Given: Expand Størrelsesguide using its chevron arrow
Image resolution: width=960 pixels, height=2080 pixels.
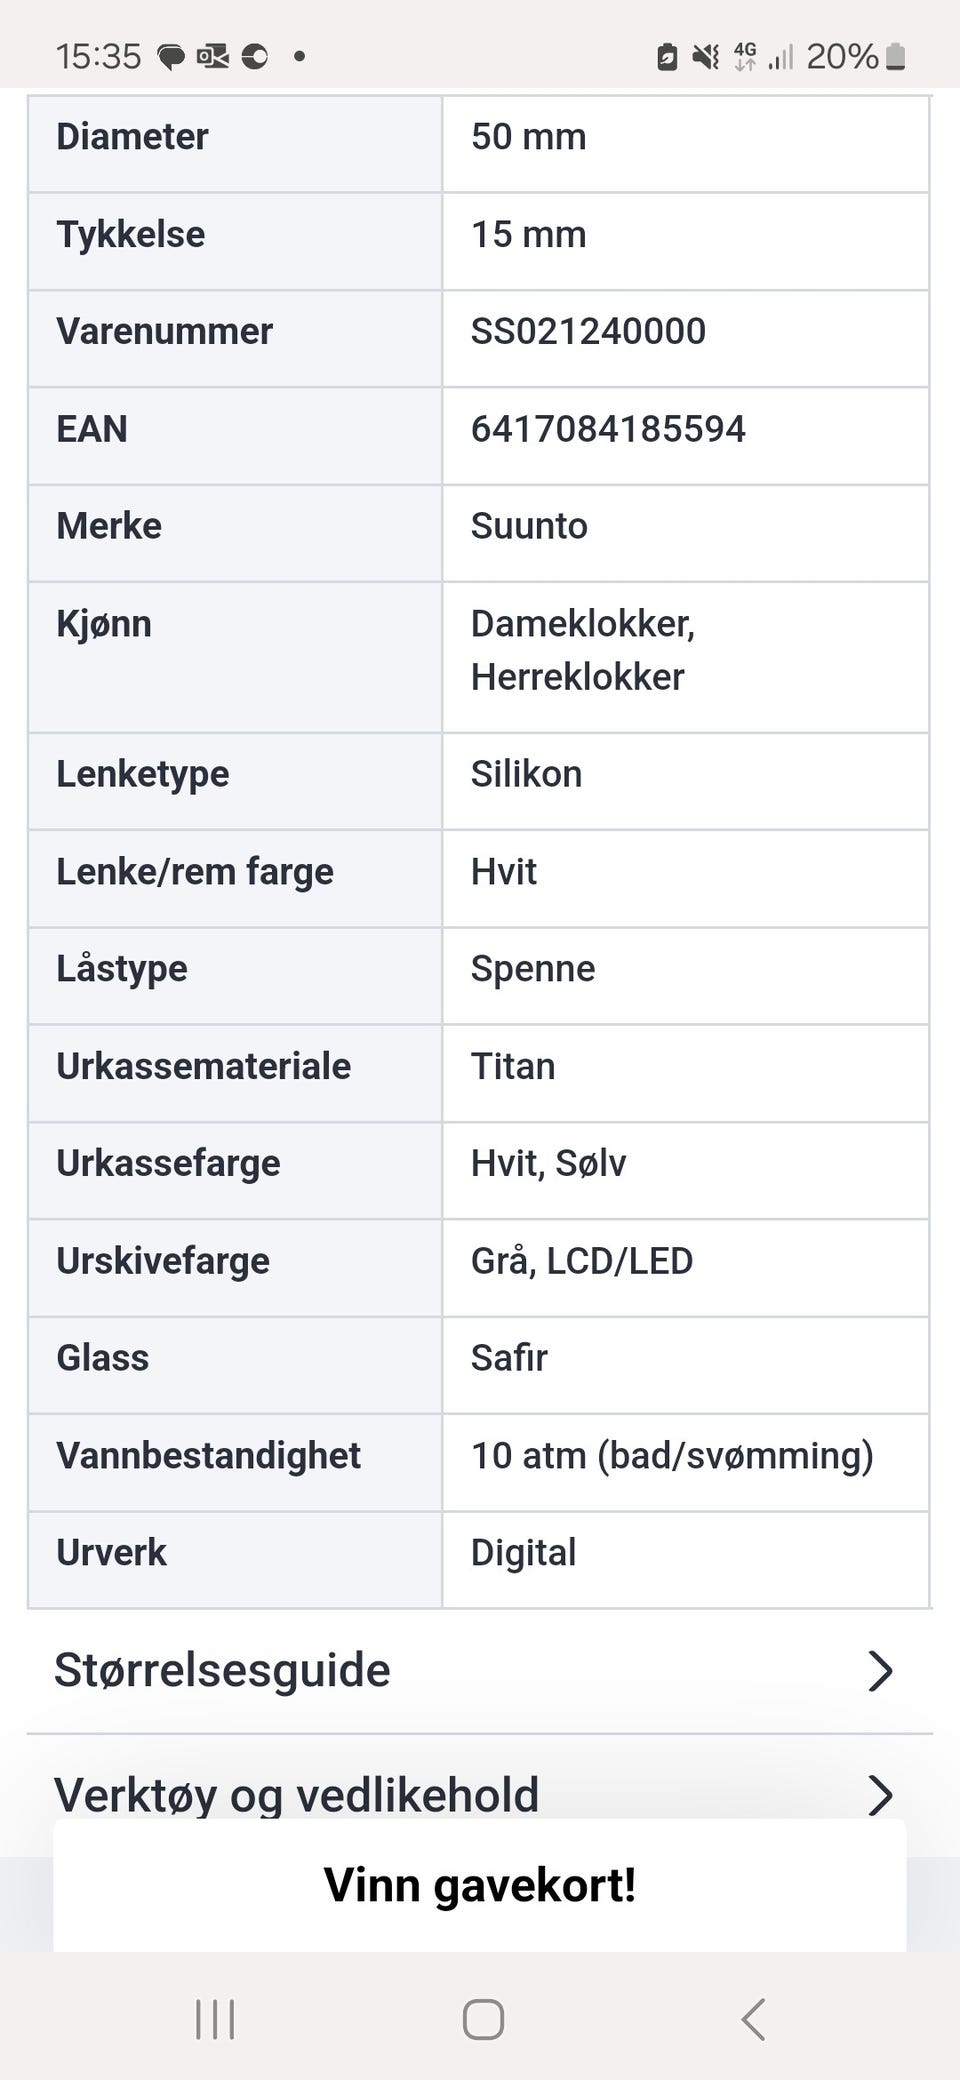Looking at the screenshot, I should 879,1670.
